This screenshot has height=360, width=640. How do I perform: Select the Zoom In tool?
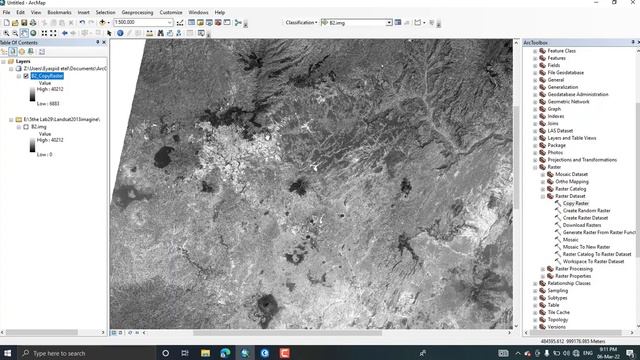7,33
